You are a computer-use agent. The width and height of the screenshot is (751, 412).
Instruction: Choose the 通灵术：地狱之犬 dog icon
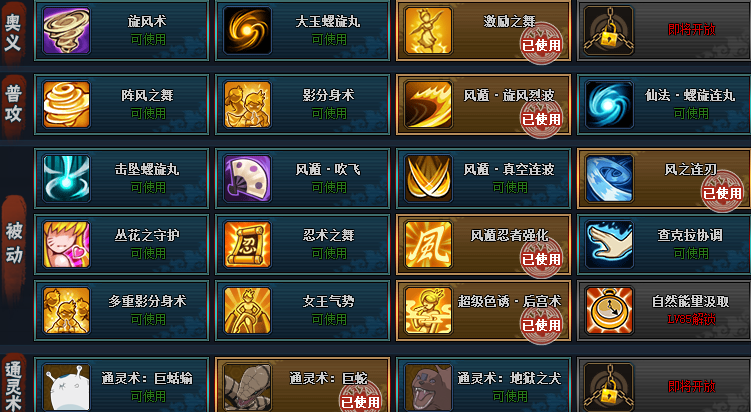coord(428,387)
